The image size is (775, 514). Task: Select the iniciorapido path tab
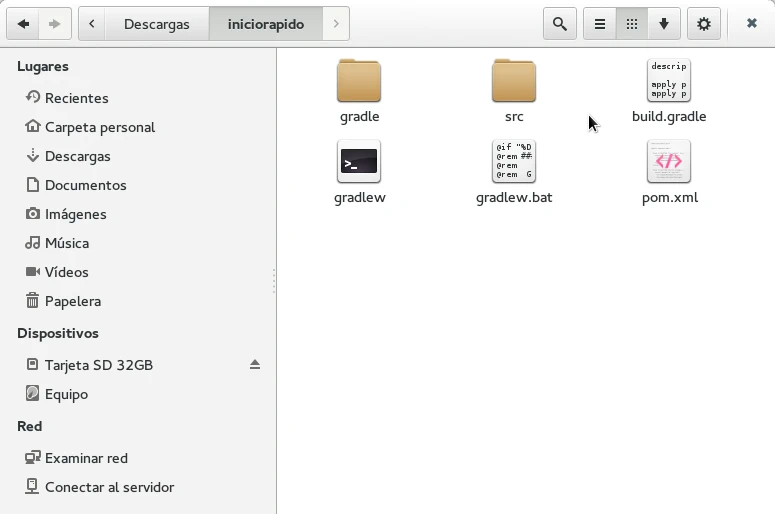[x=266, y=24]
